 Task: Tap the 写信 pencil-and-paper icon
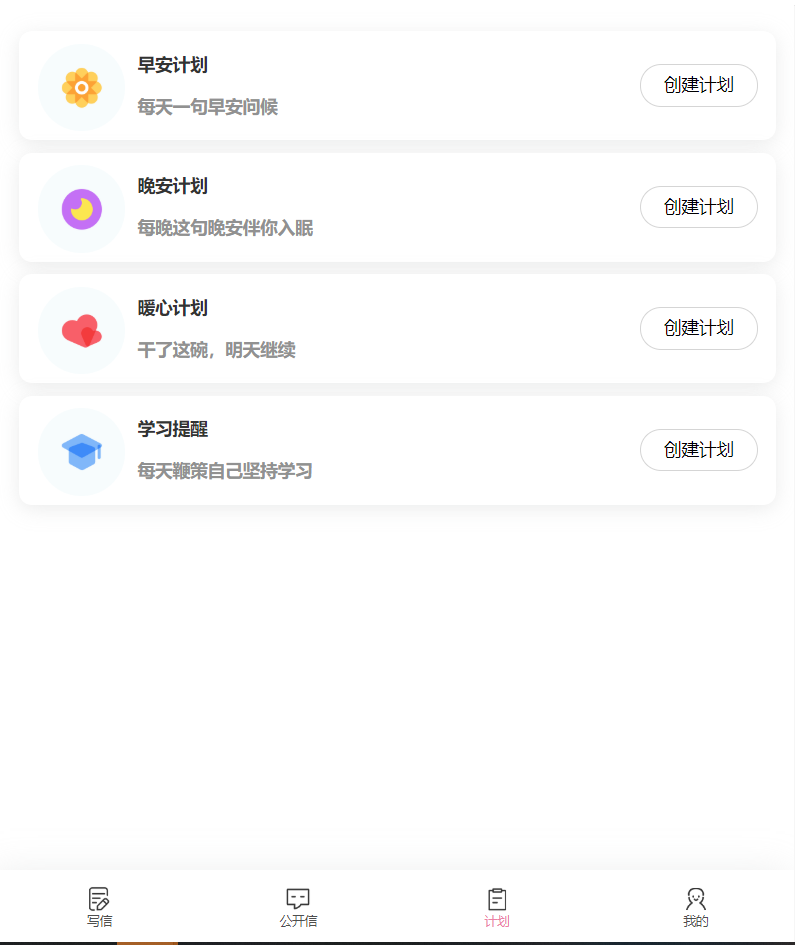tap(99, 898)
